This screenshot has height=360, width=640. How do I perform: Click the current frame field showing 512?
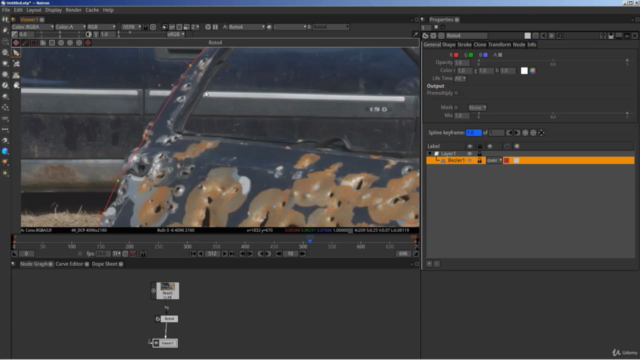pos(212,254)
